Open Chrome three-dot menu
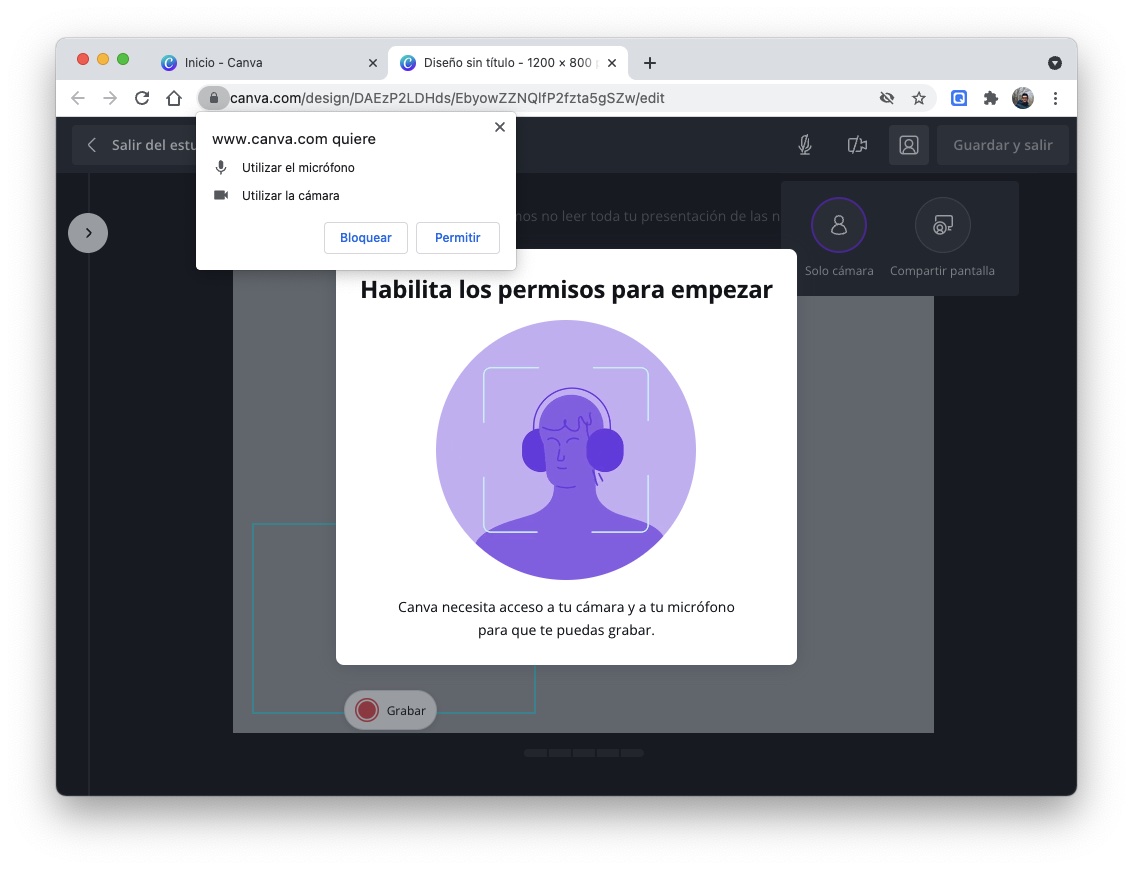The height and width of the screenshot is (870, 1133). tap(1055, 98)
